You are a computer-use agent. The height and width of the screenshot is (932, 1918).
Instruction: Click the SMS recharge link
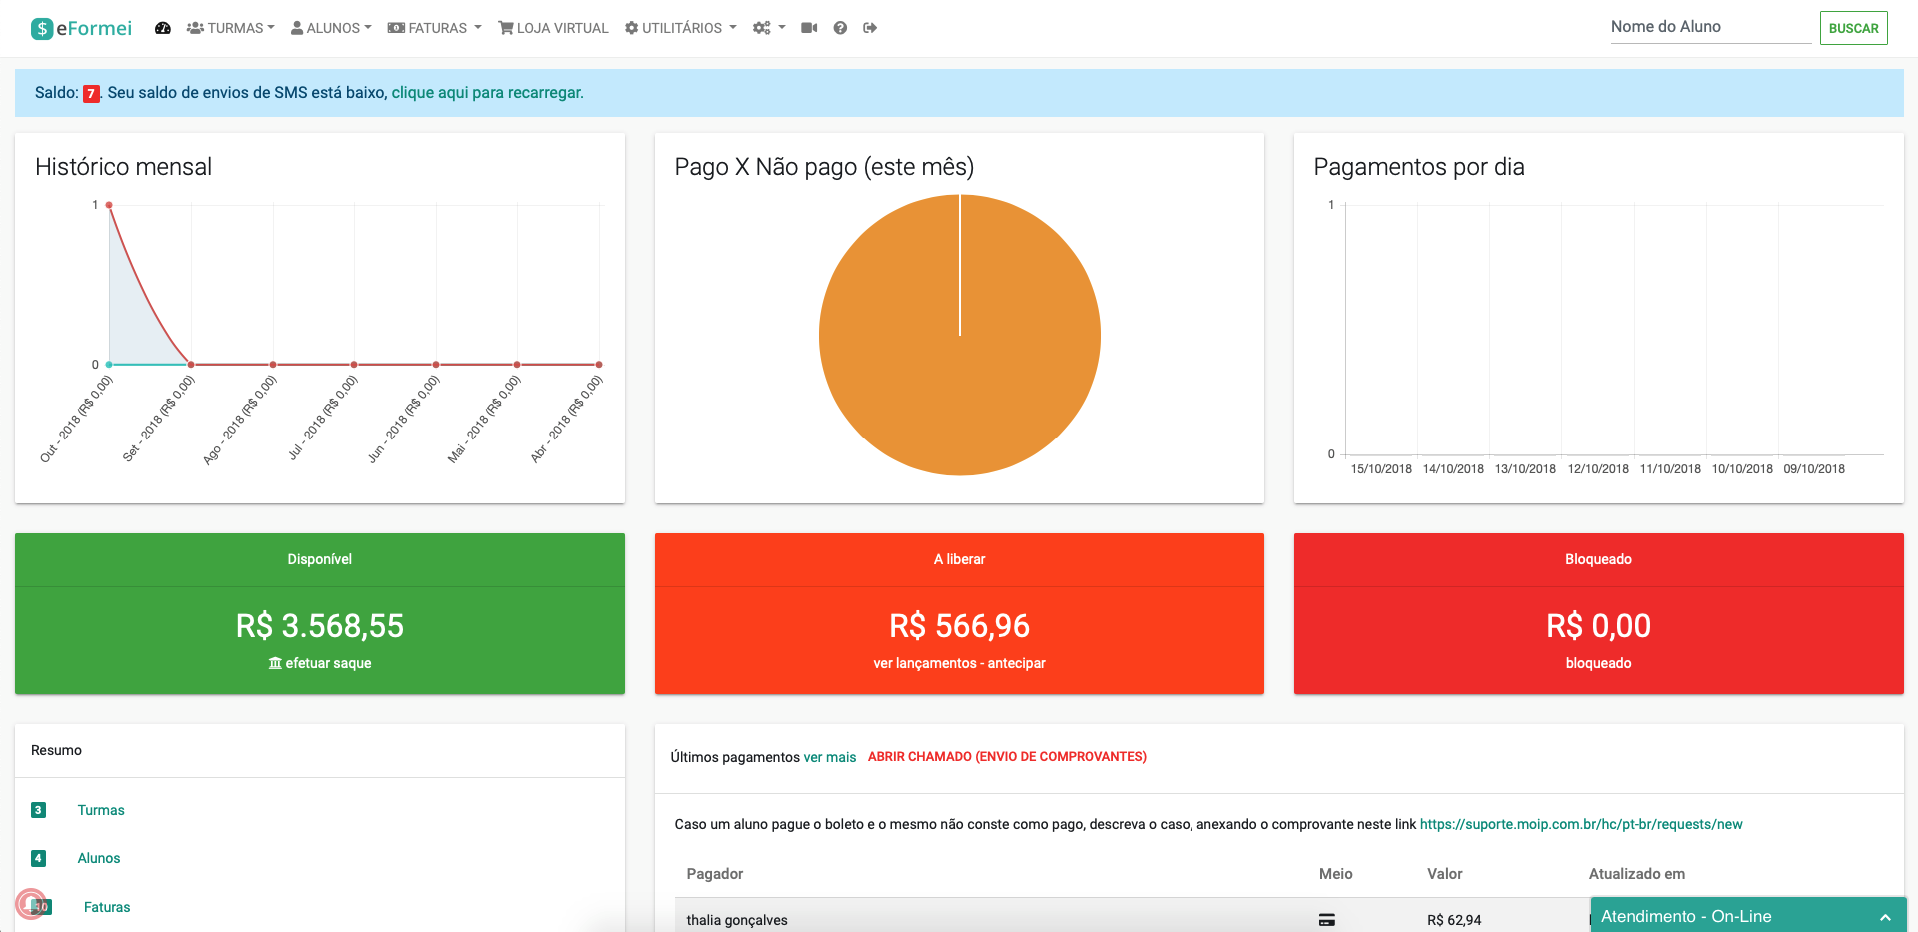tap(487, 93)
